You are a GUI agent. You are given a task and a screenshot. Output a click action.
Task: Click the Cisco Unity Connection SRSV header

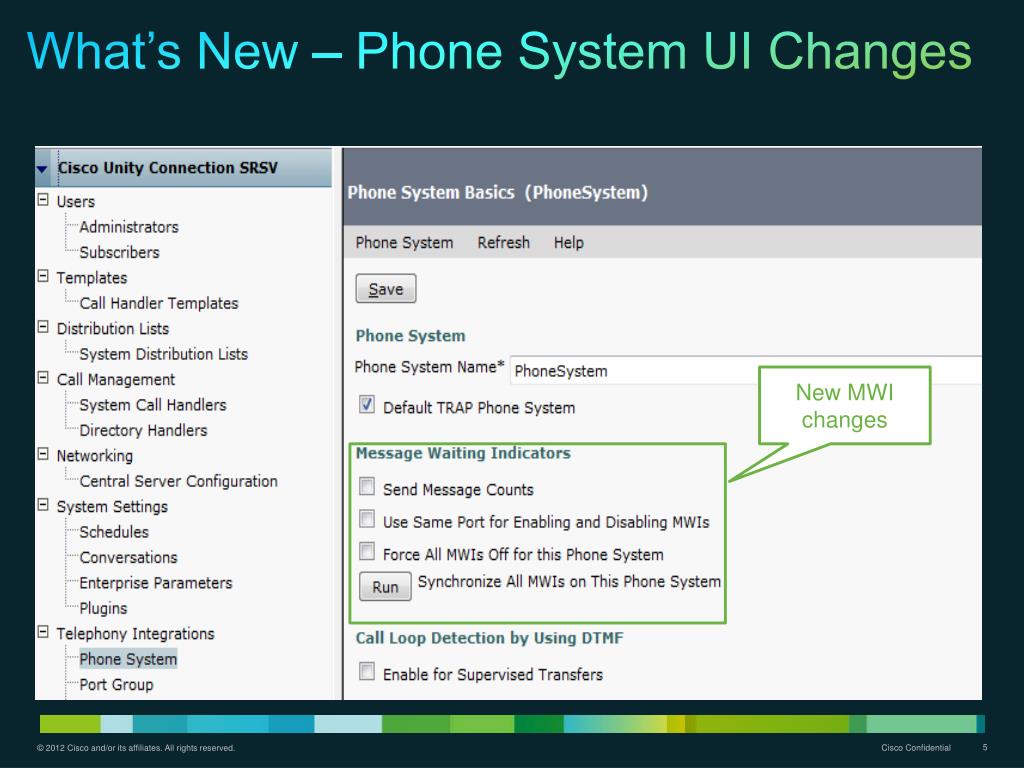coord(168,168)
